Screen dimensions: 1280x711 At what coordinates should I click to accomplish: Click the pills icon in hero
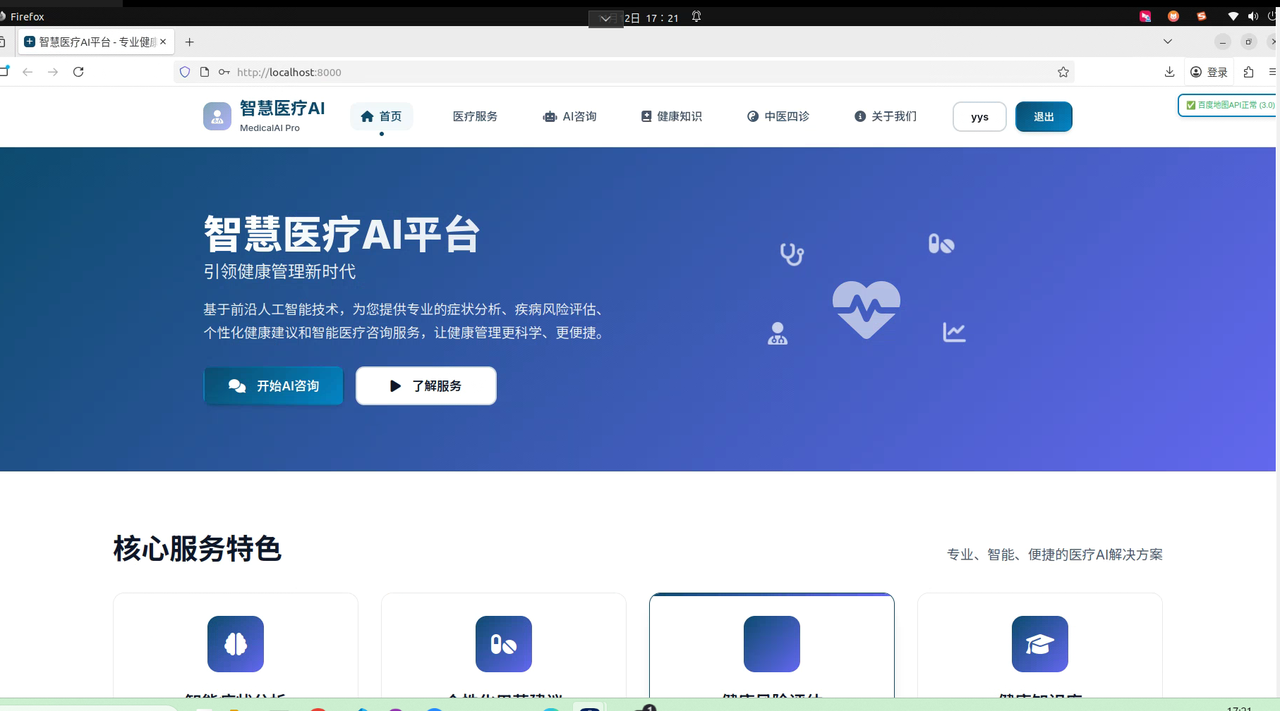(941, 243)
